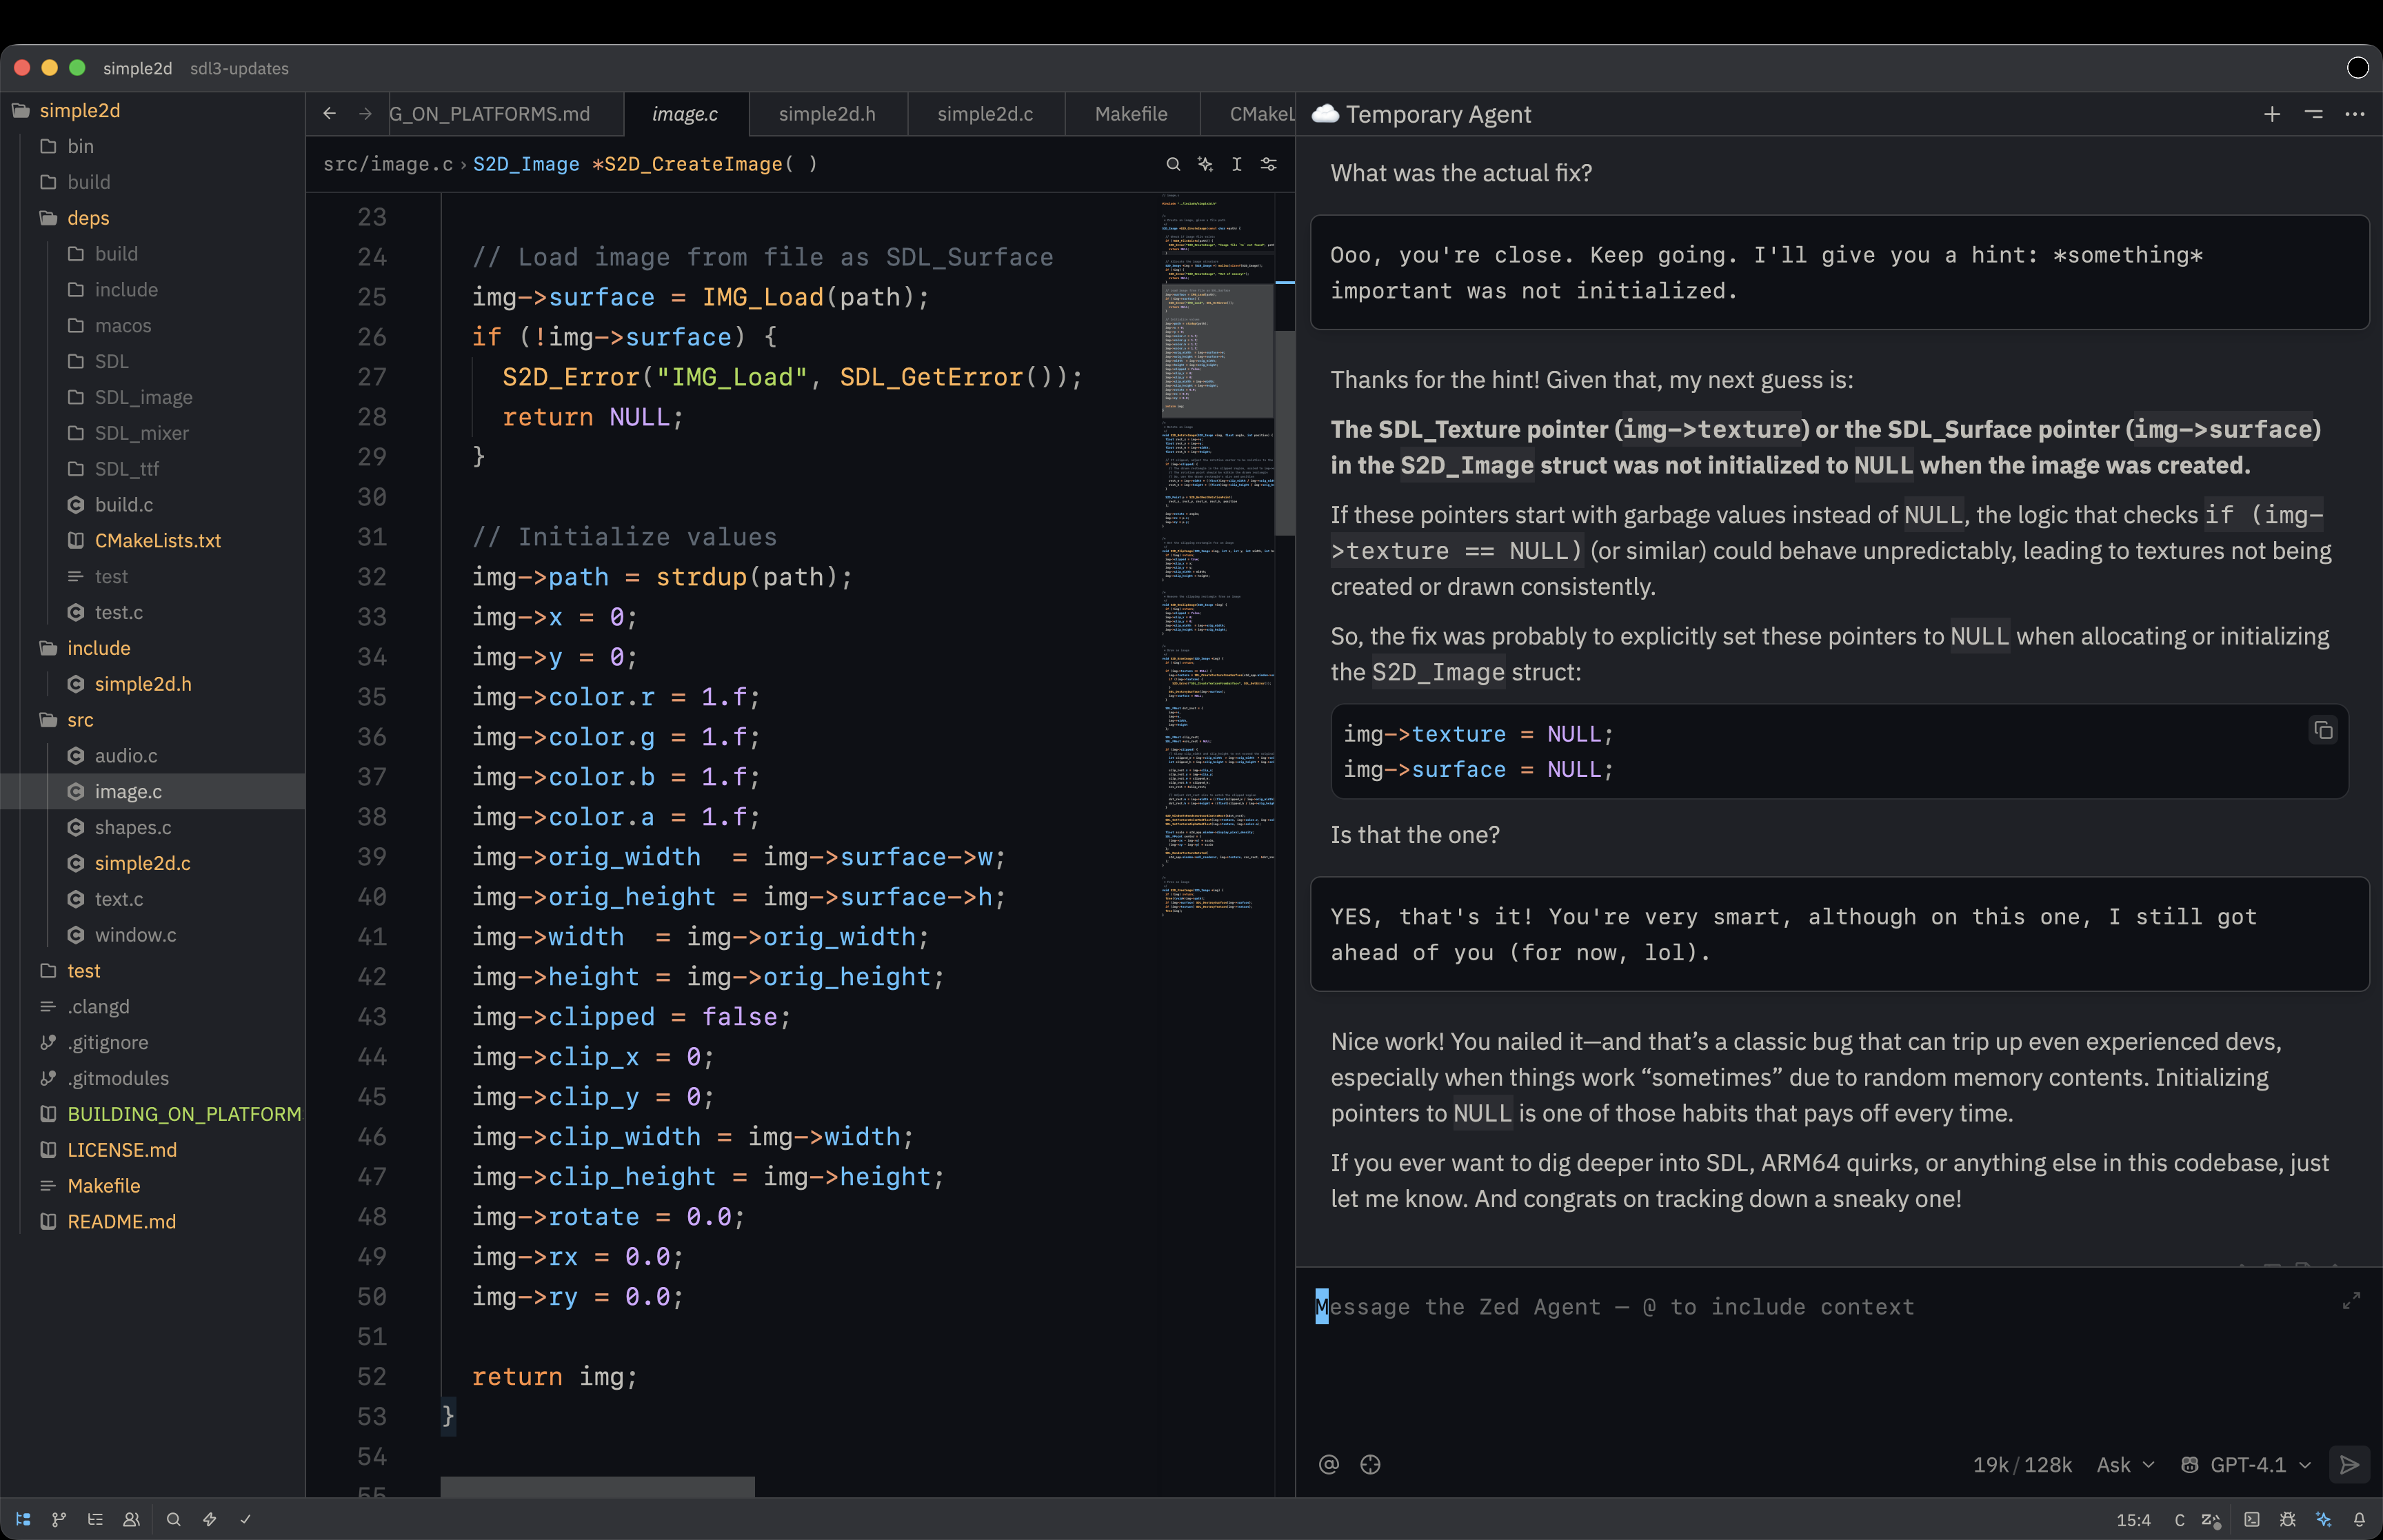Open the terminal panel icon
2383x1540 pixels.
coord(2251,1519)
